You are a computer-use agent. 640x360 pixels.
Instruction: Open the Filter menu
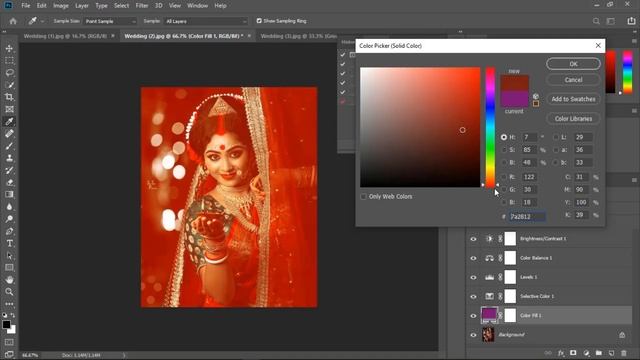(142, 6)
